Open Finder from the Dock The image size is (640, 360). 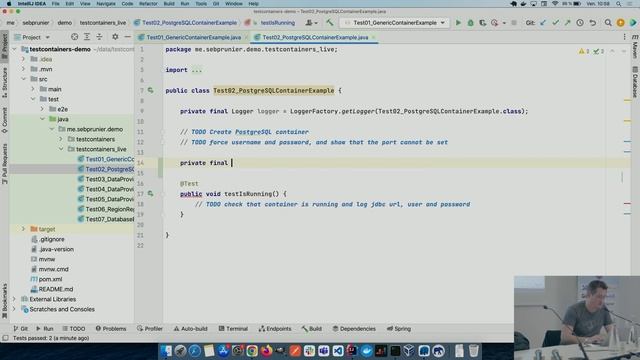pyautogui.click(x=166, y=351)
